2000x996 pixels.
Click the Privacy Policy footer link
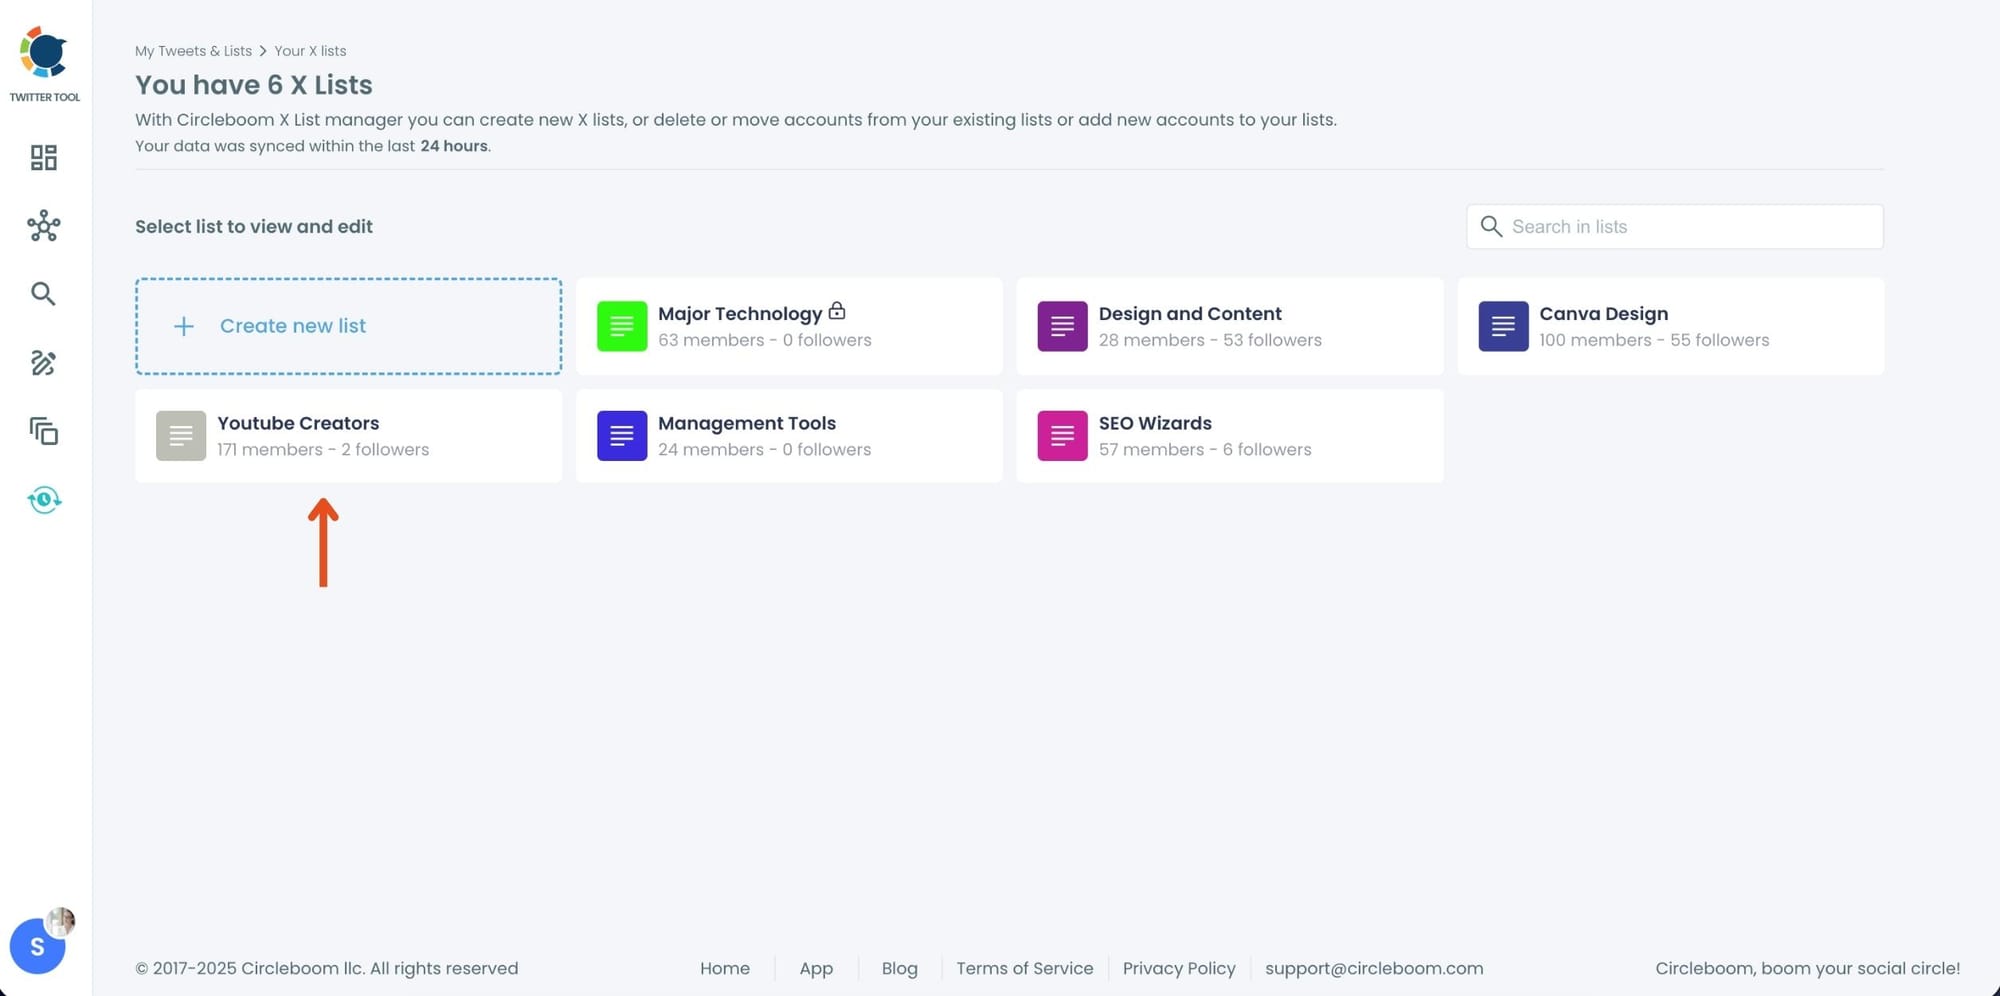pyautogui.click(x=1178, y=968)
